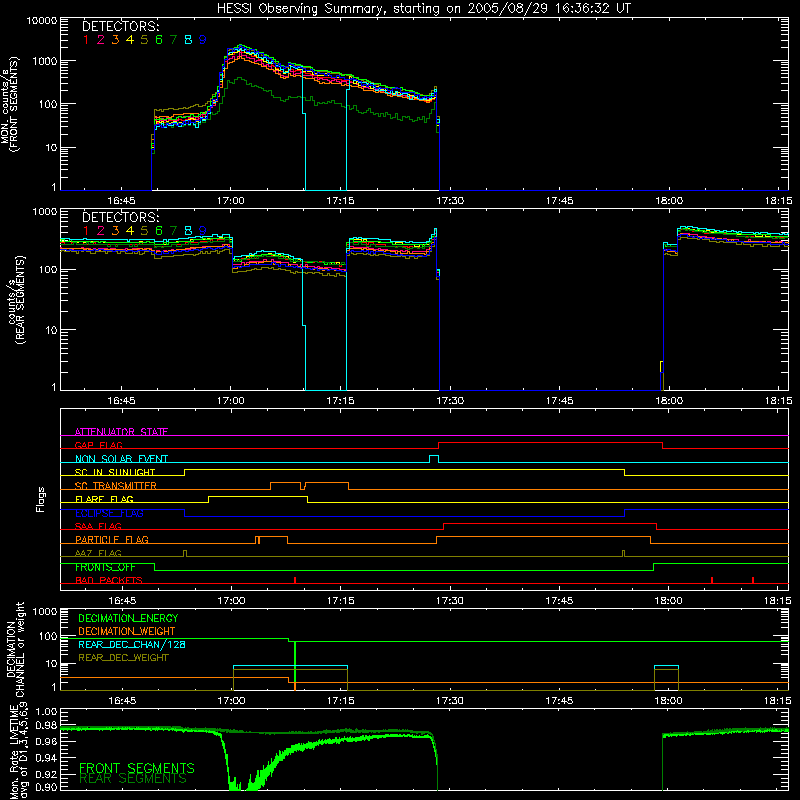This screenshot has height=800, width=800.
Task: Select the SC_IN_SUNLIGHT flag label
Action: (x=115, y=472)
